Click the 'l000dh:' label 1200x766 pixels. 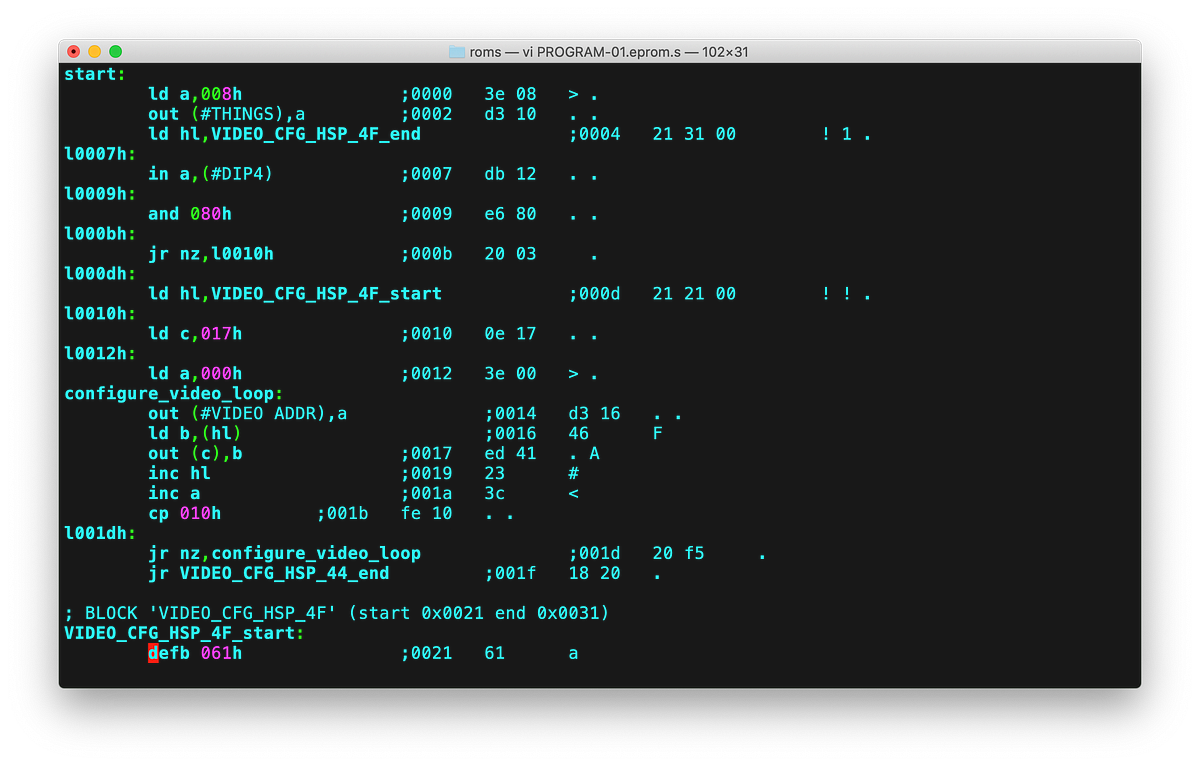click(x=101, y=274)
